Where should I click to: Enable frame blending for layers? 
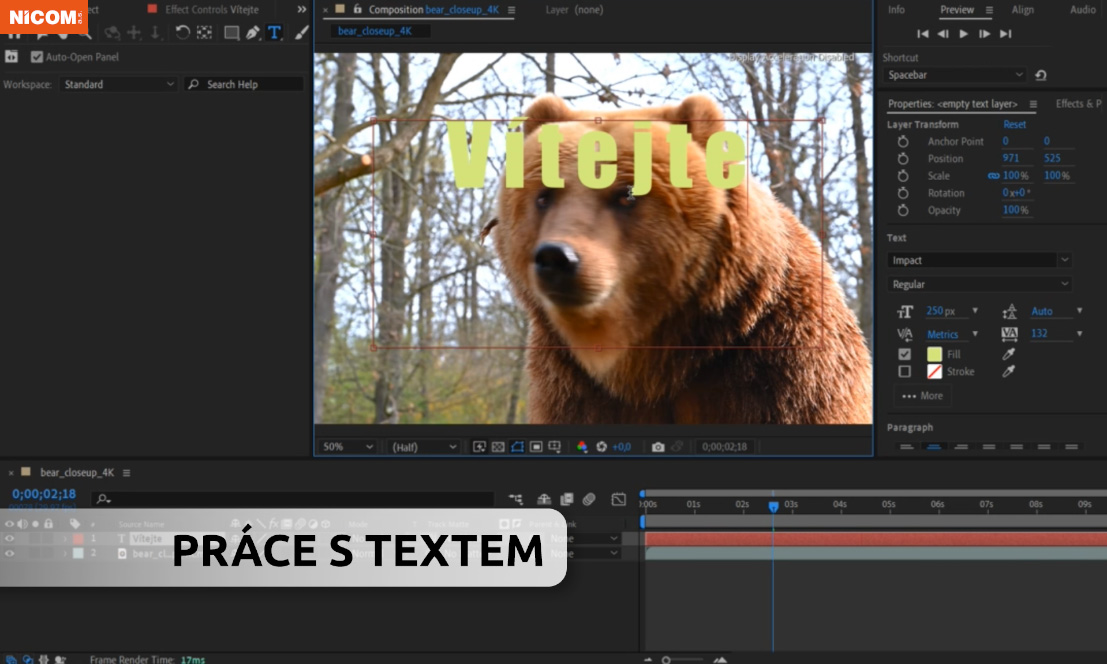click(566, 500)
